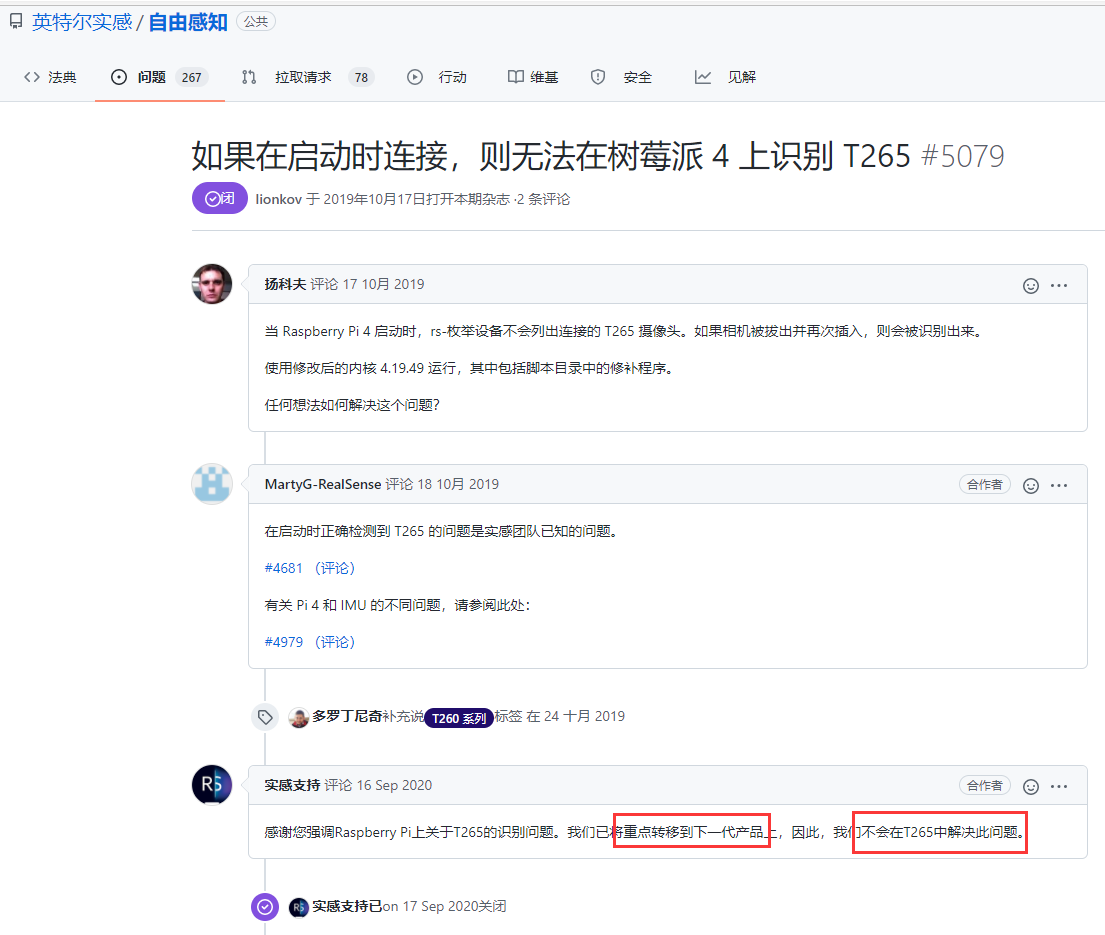Click the pull request branch icon
1105x935 pixels.
pyautogui.click(x=249, y=77)
